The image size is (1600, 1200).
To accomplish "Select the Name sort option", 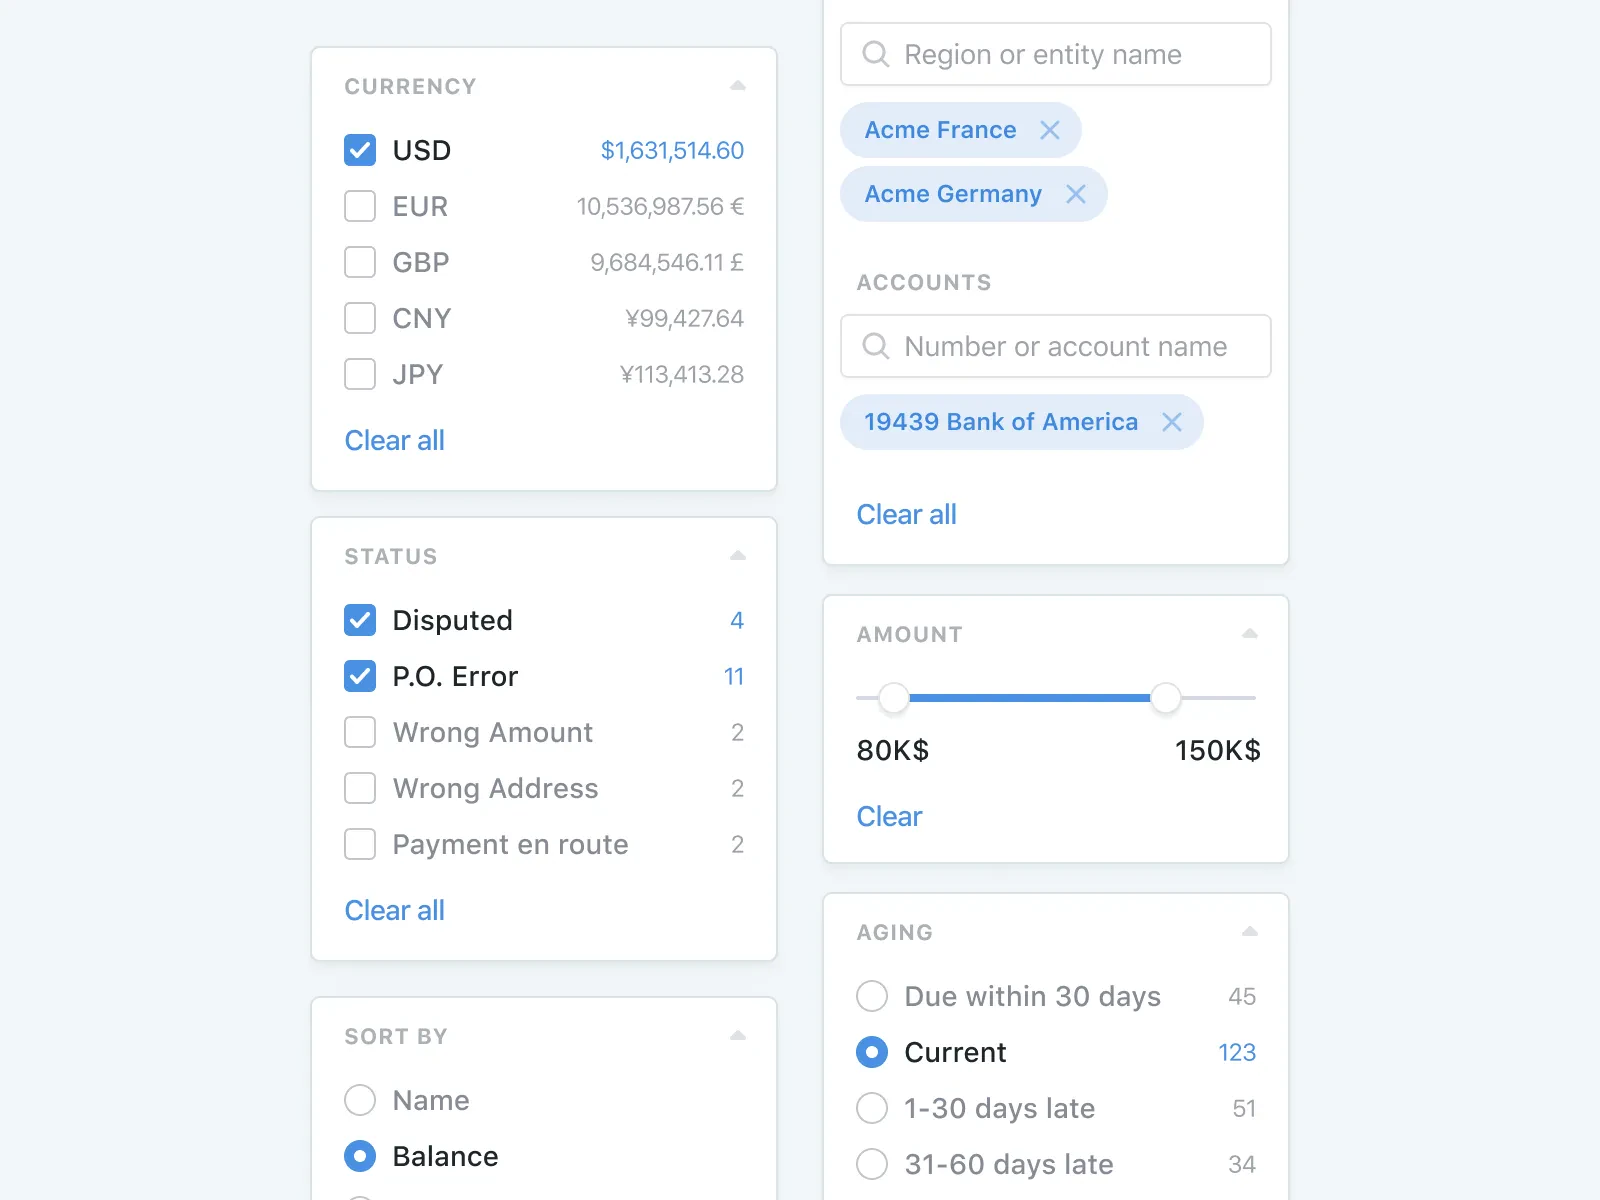I will (359, 1100).
